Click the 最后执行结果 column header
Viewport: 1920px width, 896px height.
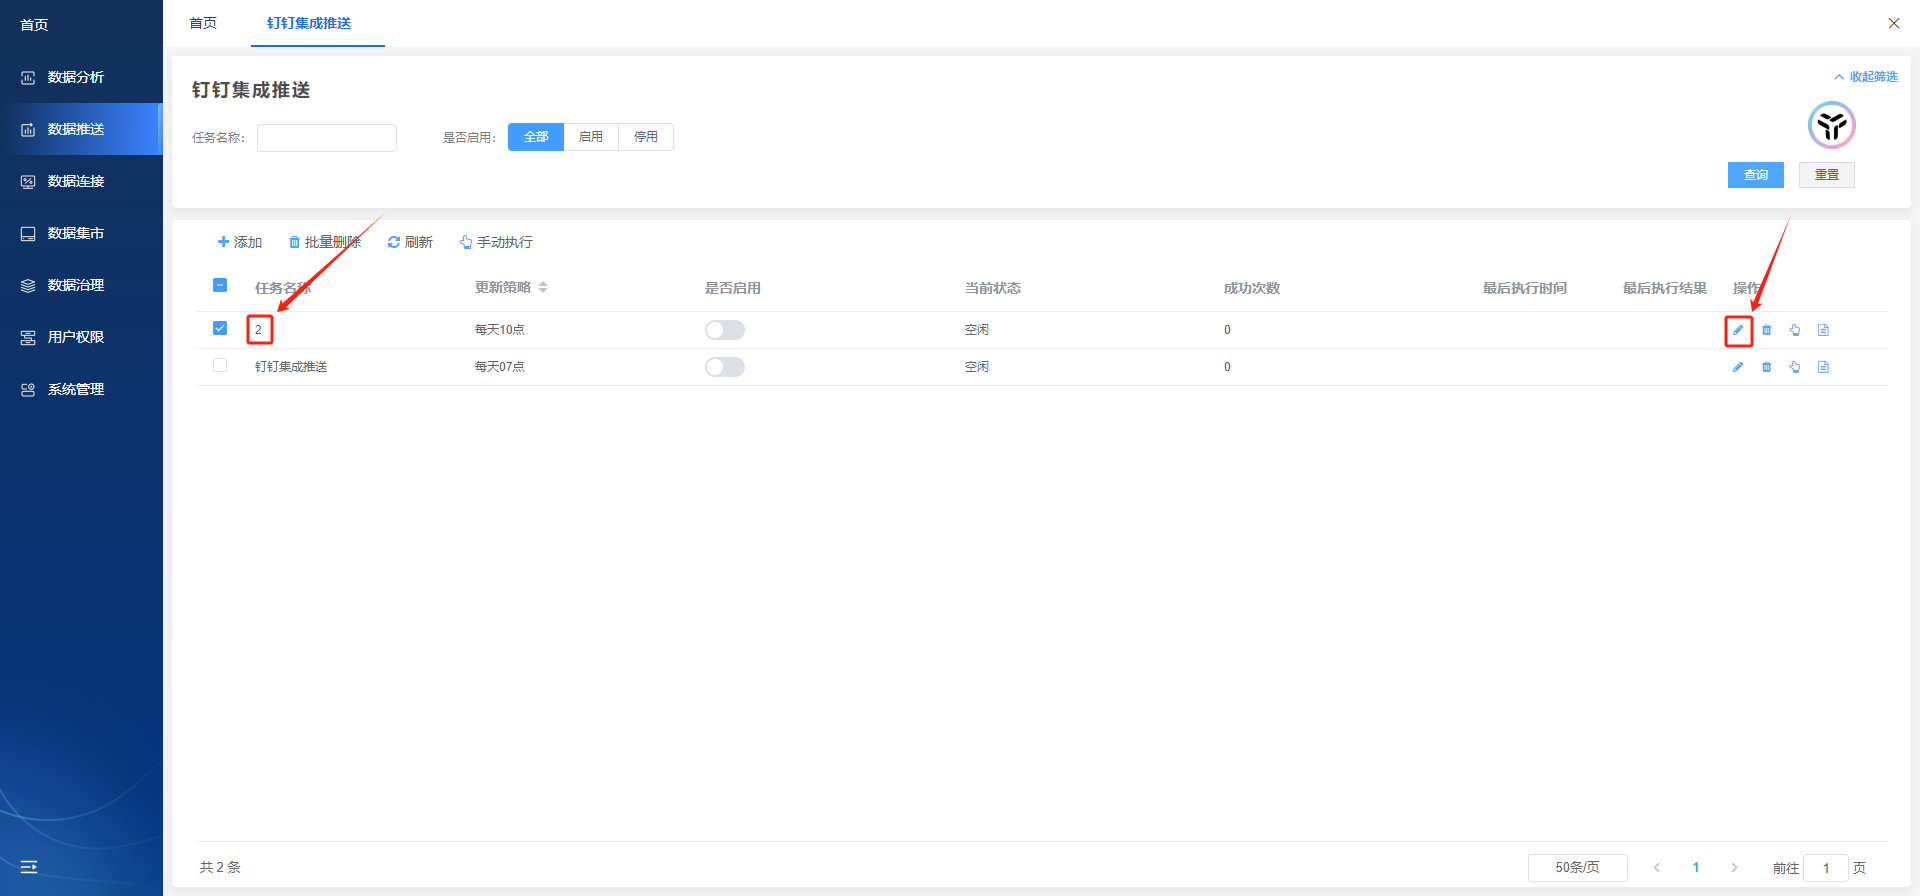(x=1665, y=288)
